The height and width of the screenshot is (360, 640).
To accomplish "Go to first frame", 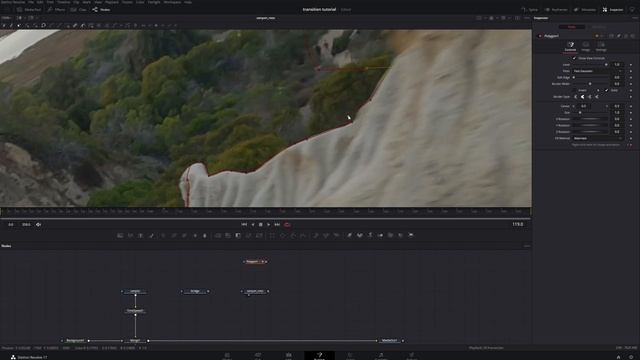I will pos(244,224).
